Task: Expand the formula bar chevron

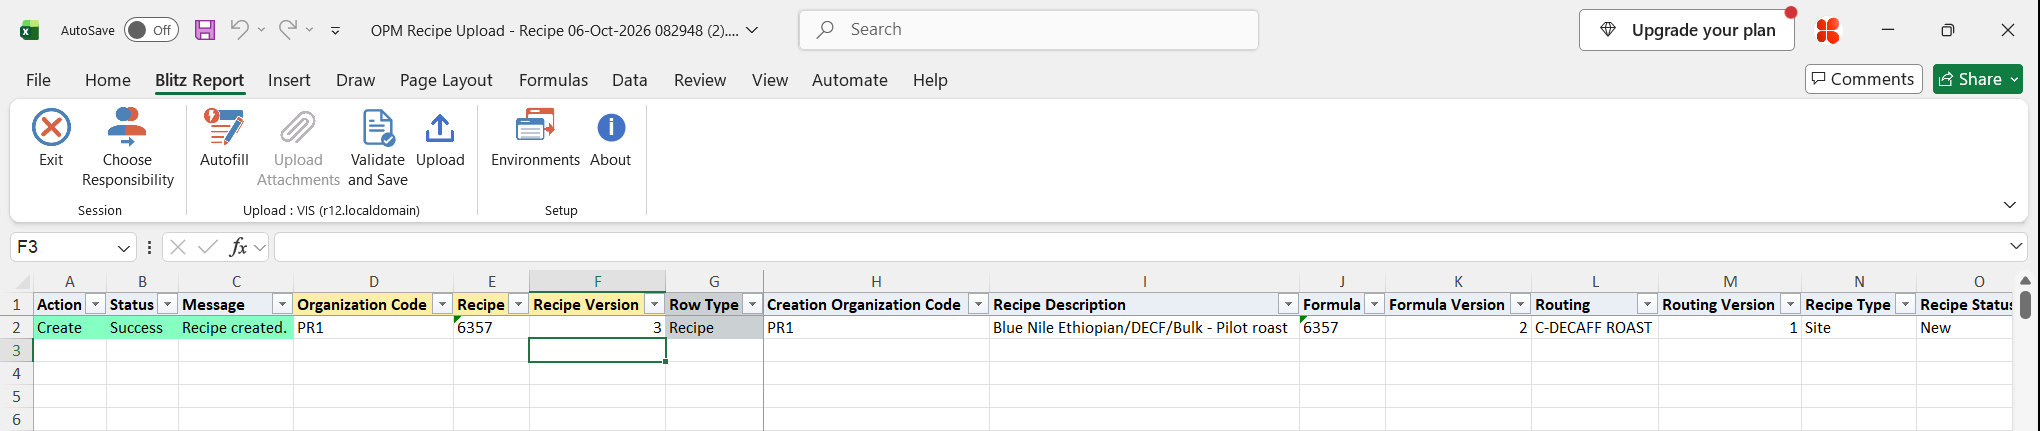Action: [2016, 246]
